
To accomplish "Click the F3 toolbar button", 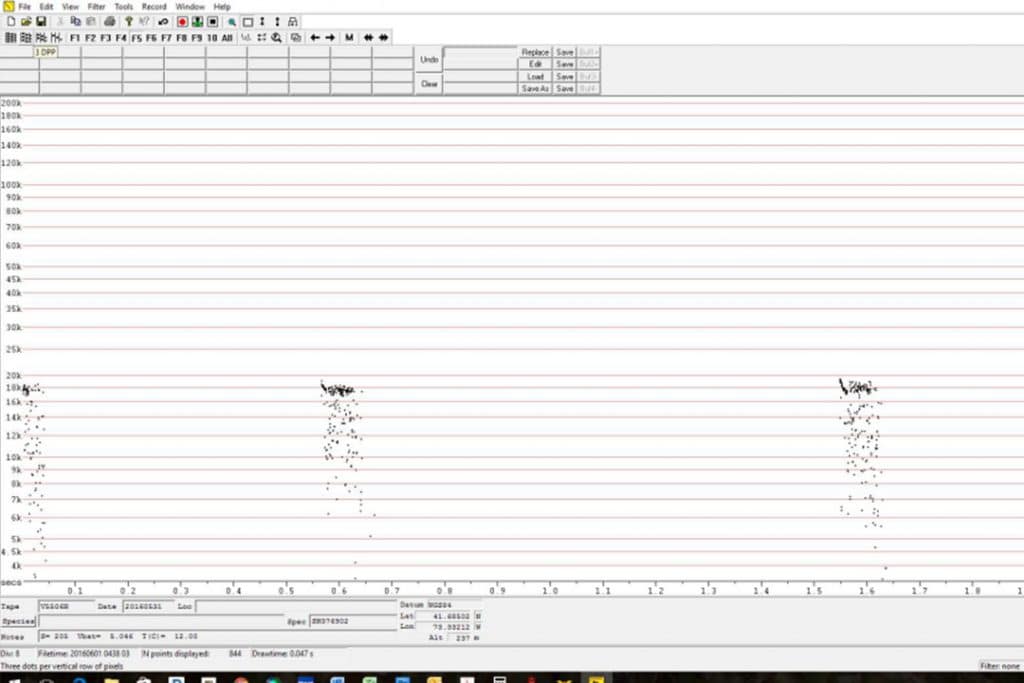I will [106, 38].
